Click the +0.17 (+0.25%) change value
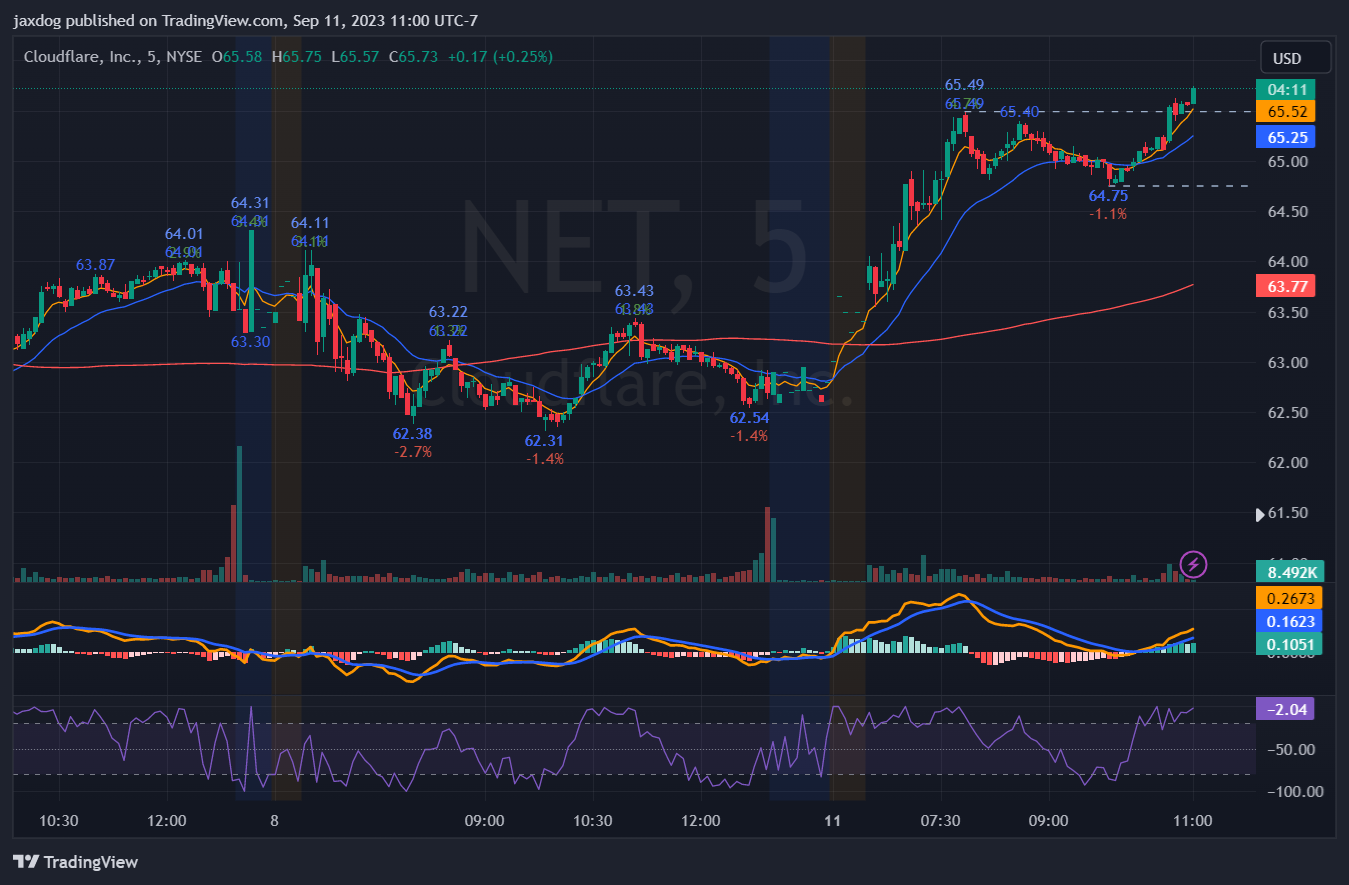 coord(500,57)
